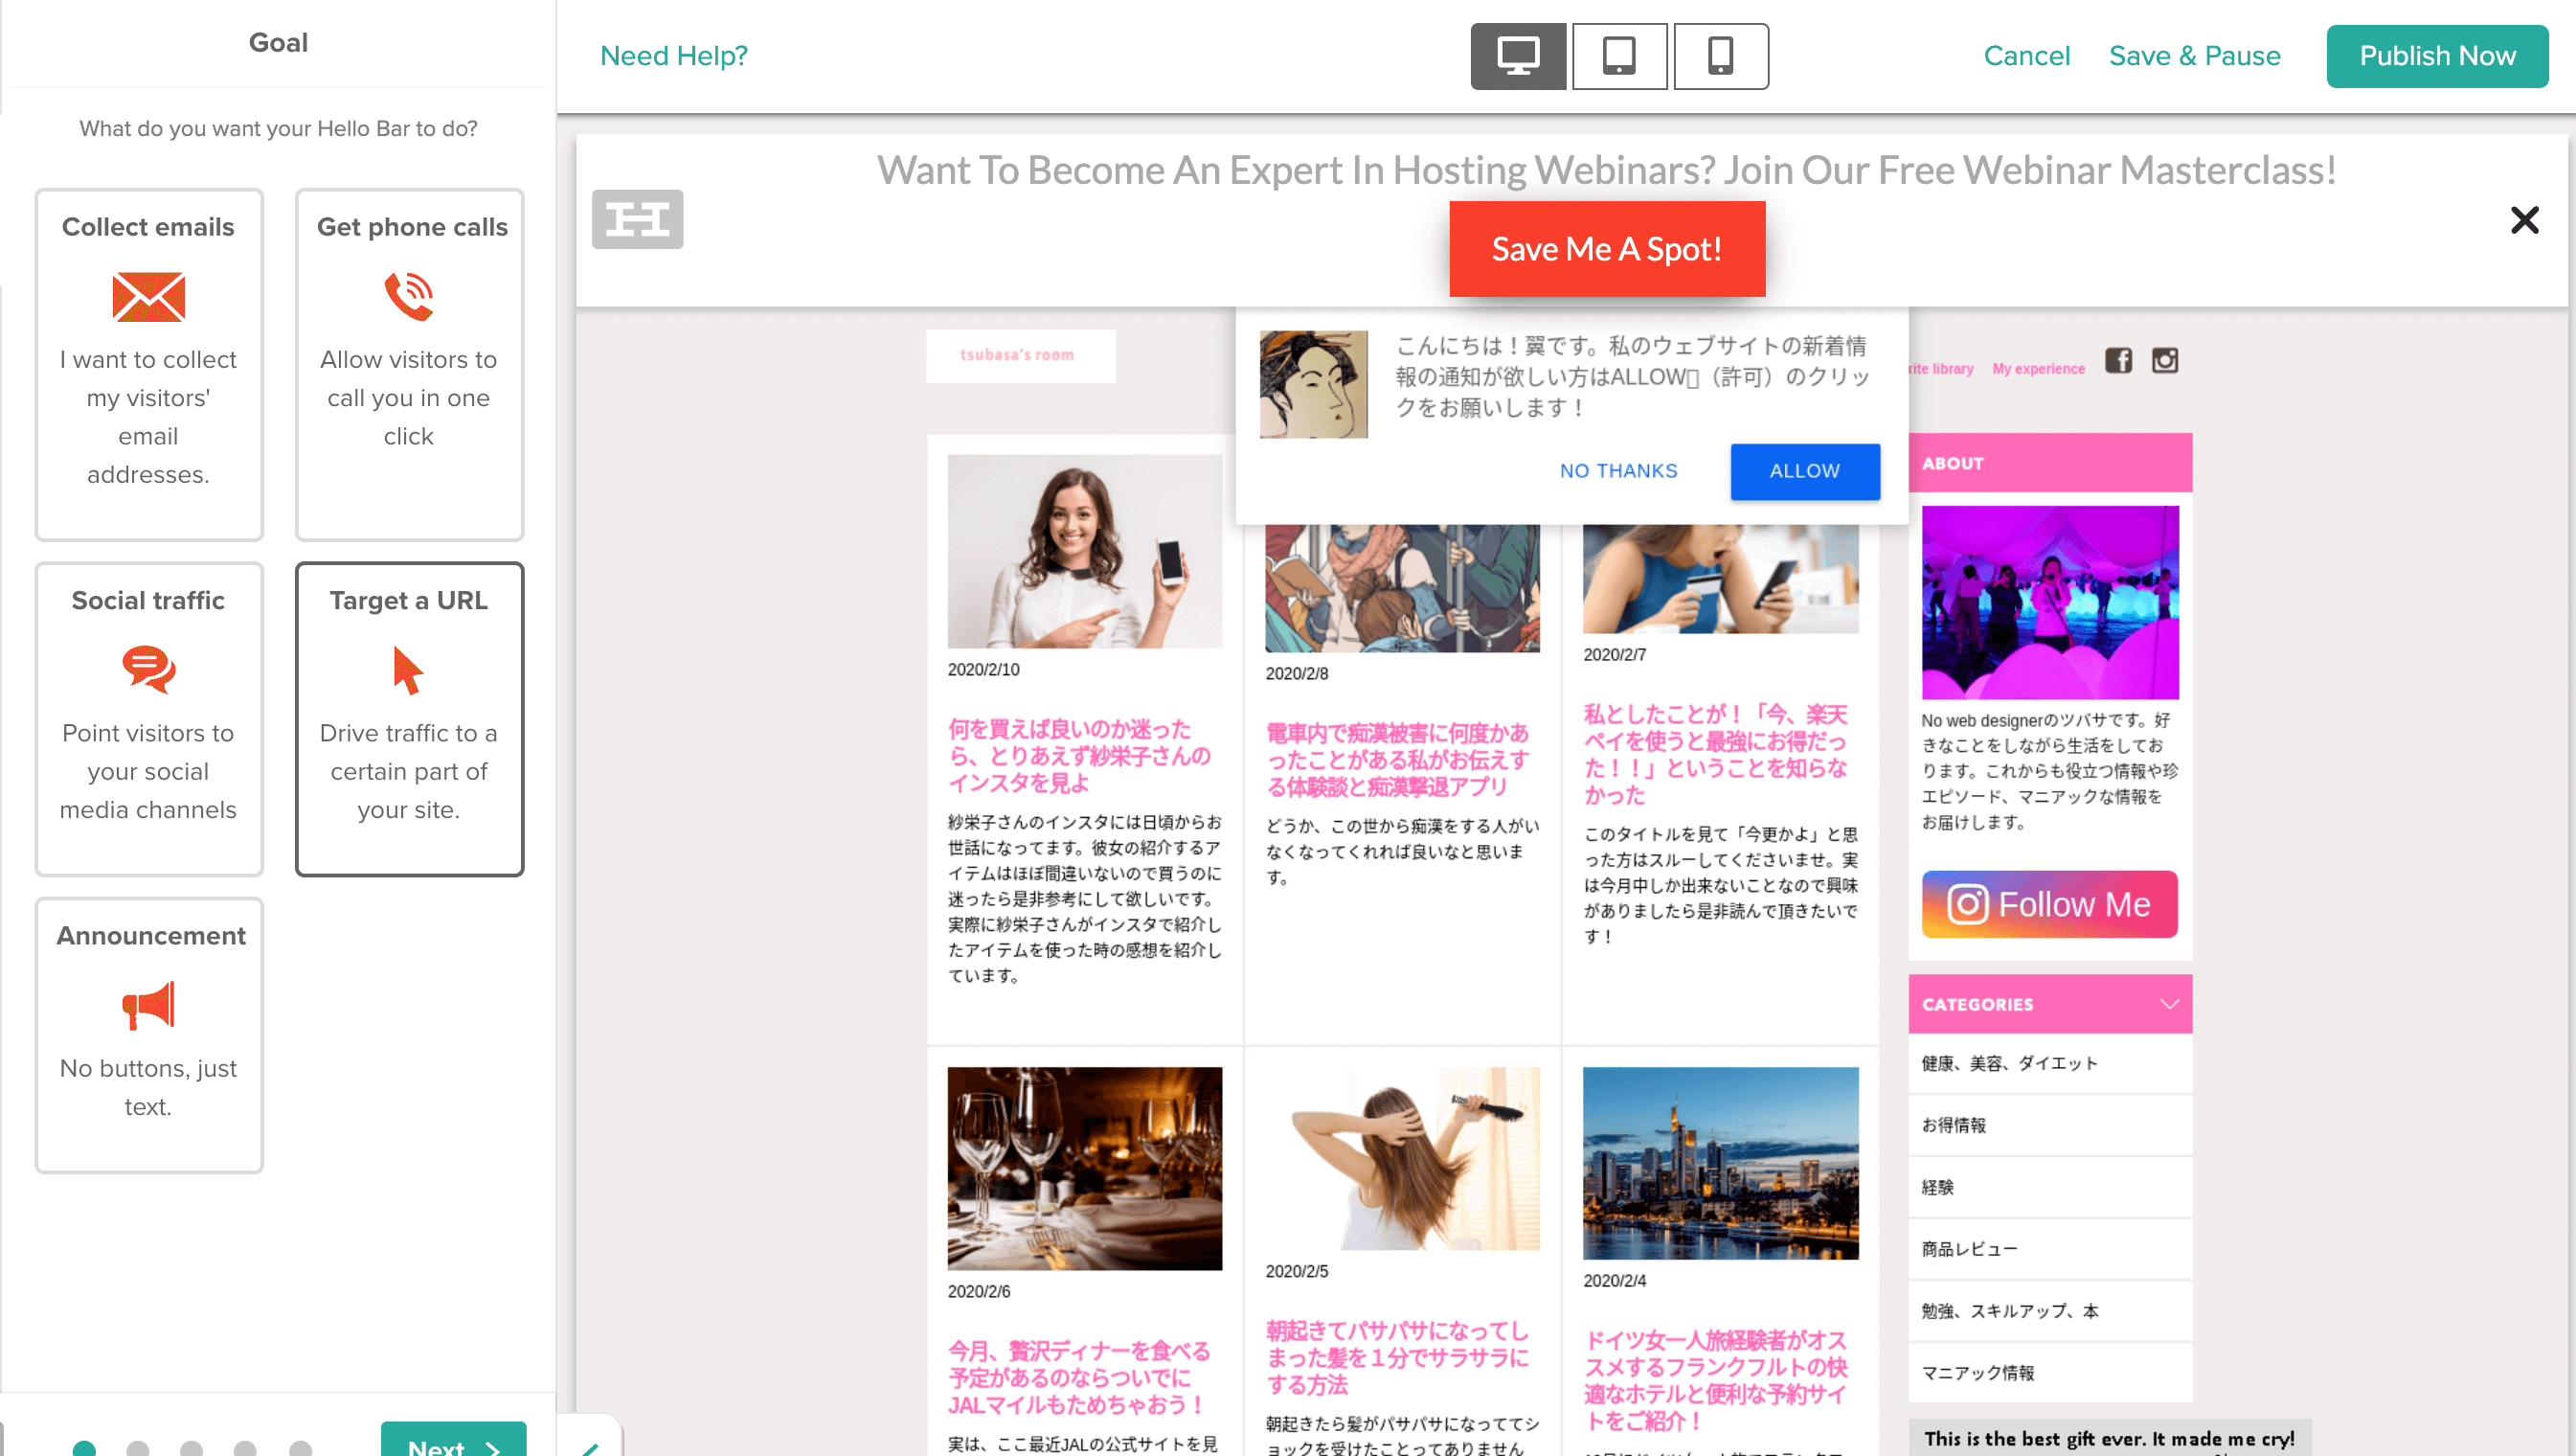Select the Target a URL goal card
Image resolution: width=2576 pixels, height=1456 pixels.
[409, 719]
